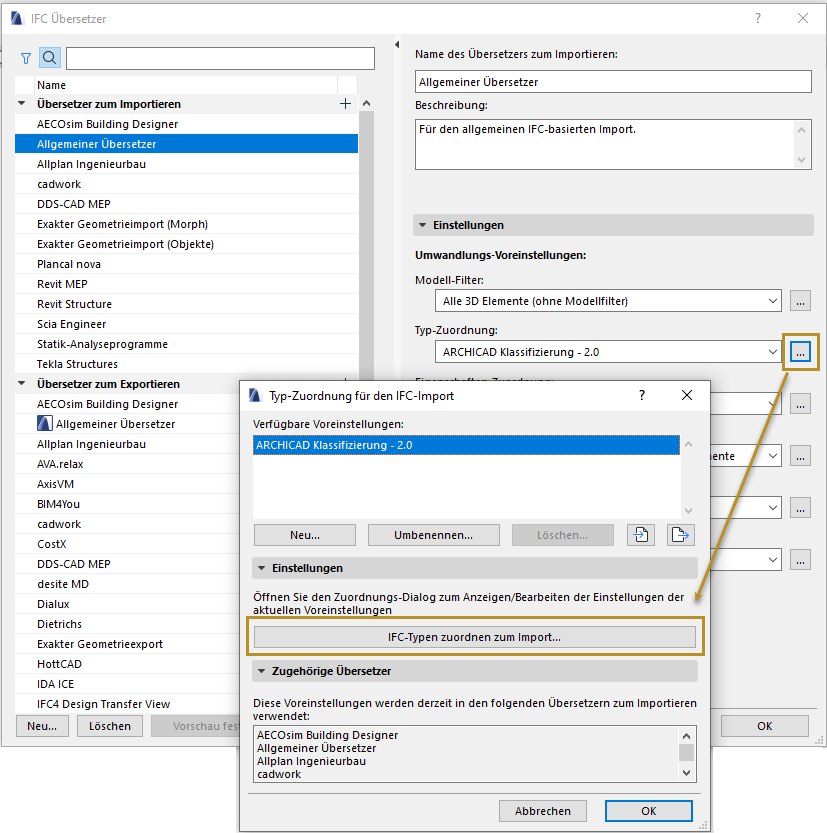Click Löschen button below translator list

coord(109,726)
